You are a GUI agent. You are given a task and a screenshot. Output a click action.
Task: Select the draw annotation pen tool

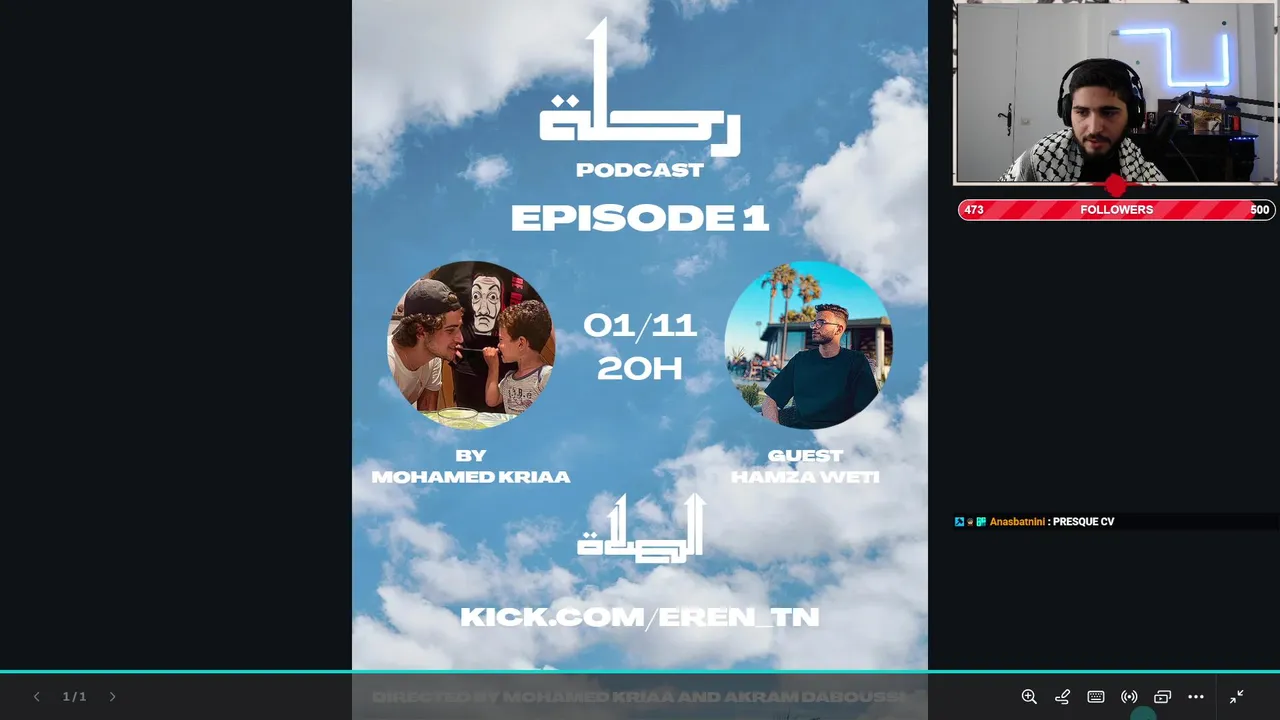(x=1062, y=697)
